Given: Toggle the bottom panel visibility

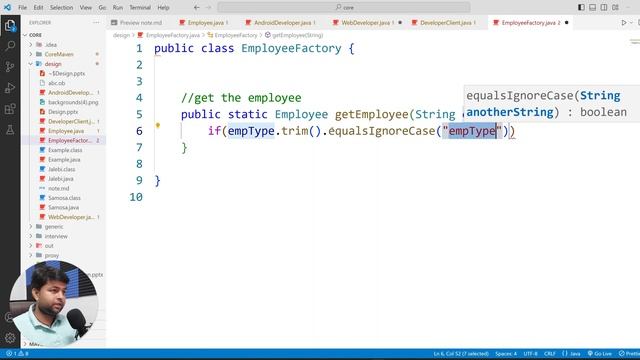Looking at the screenshot, I should tap(592, 7).
